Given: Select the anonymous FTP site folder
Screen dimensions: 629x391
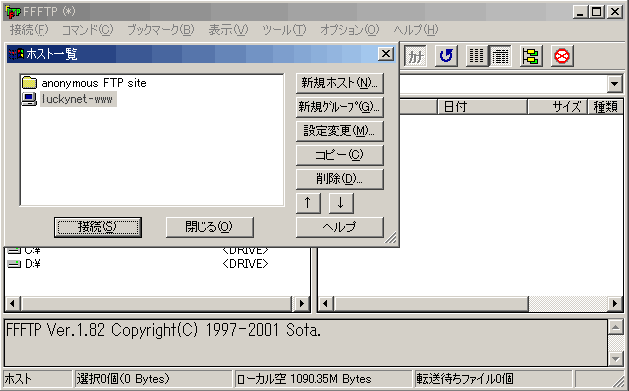Looking at the screenshot, I should click(x=84, y=83).
